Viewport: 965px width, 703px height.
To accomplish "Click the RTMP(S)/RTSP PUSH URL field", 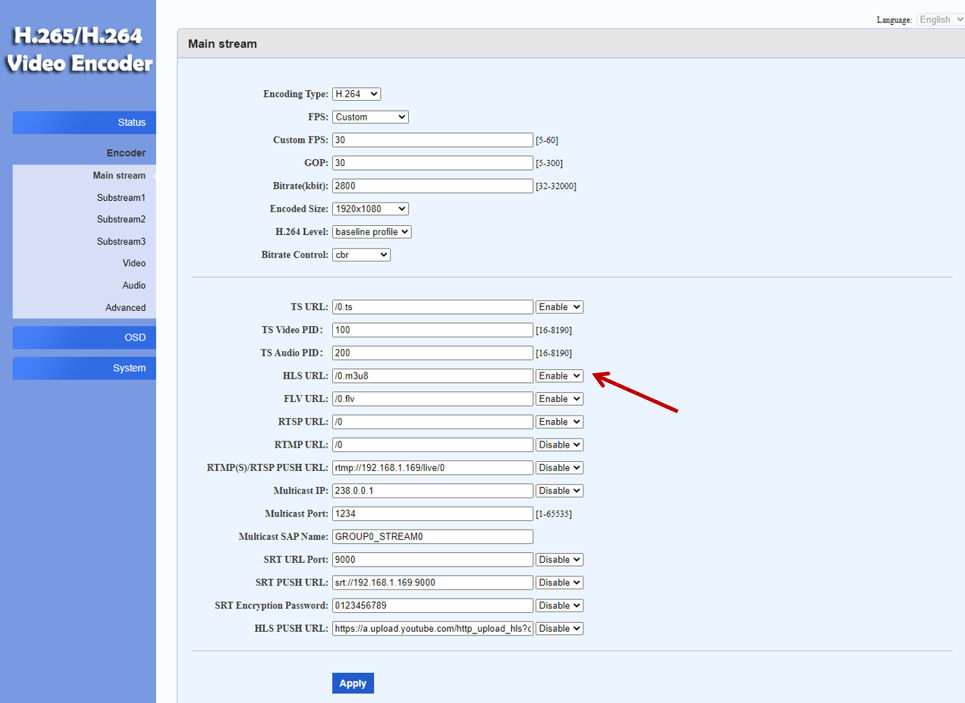I will tap(433, 468).
